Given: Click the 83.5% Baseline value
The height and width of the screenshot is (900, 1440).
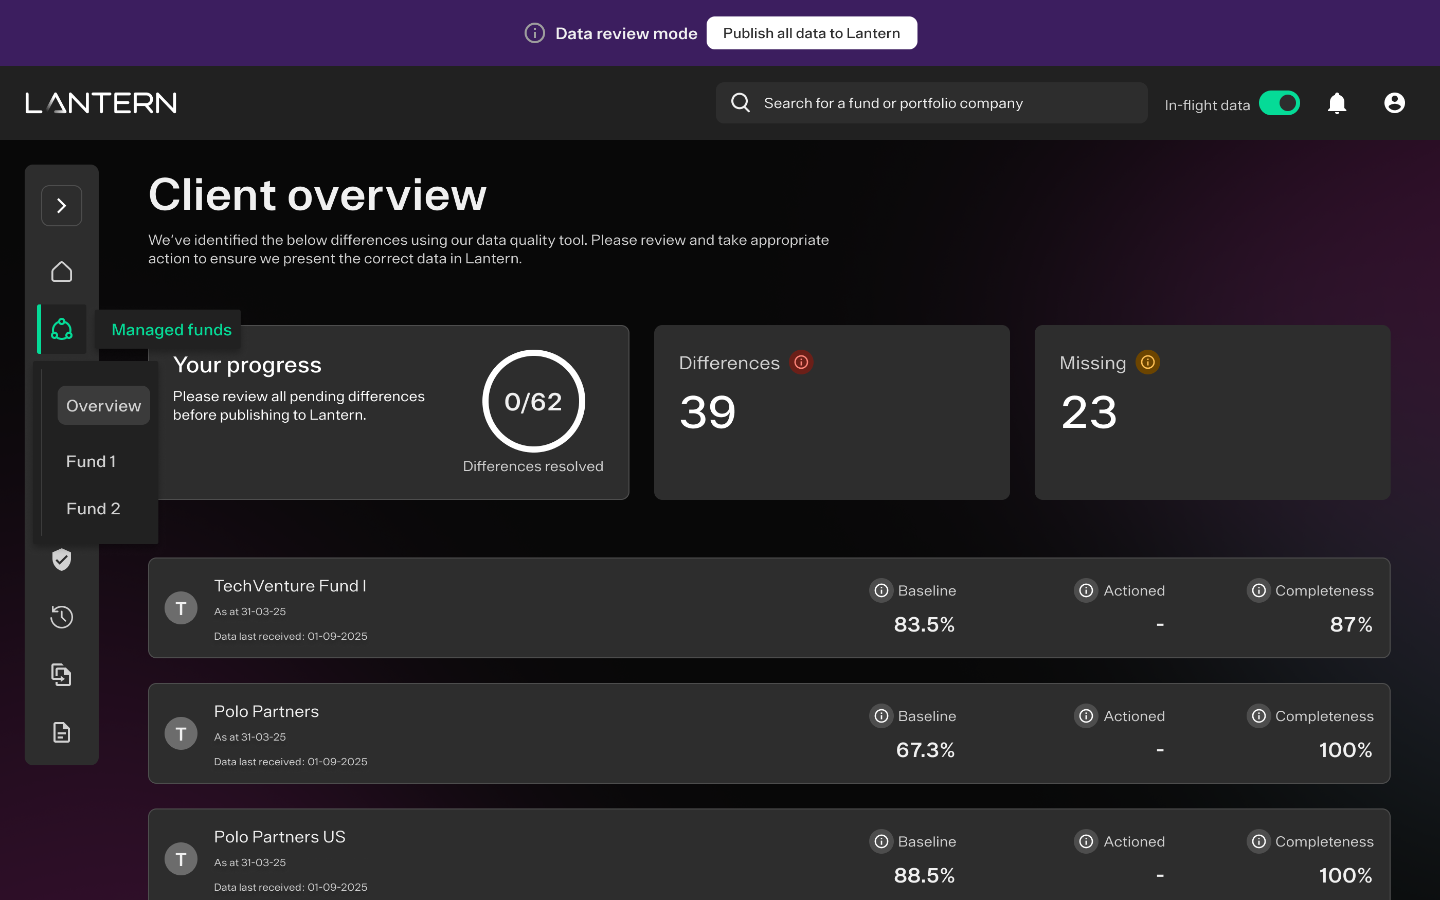Looking at the screenshot, I should (x=924, y=625).
